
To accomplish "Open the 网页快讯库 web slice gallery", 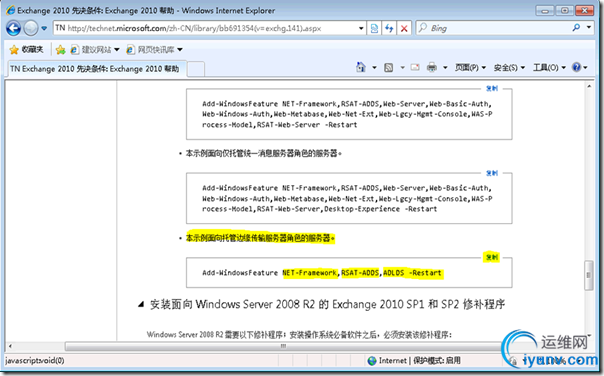I will click(x=154, y=50).
